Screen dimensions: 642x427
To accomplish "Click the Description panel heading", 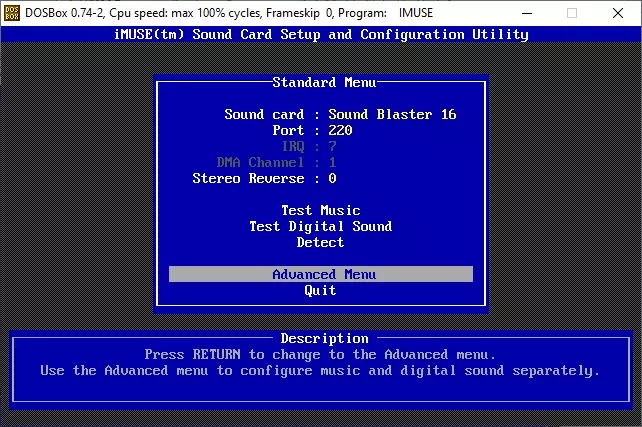I will (324, 339).
